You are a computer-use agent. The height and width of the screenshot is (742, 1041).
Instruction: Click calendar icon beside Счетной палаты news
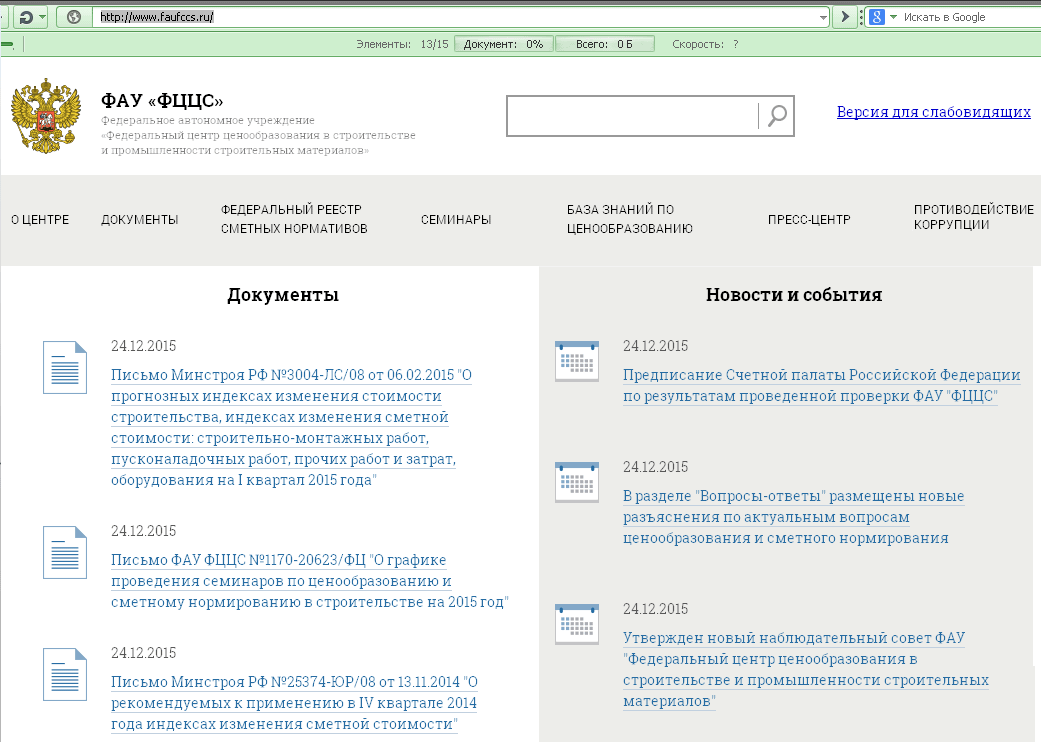(576, 361)
